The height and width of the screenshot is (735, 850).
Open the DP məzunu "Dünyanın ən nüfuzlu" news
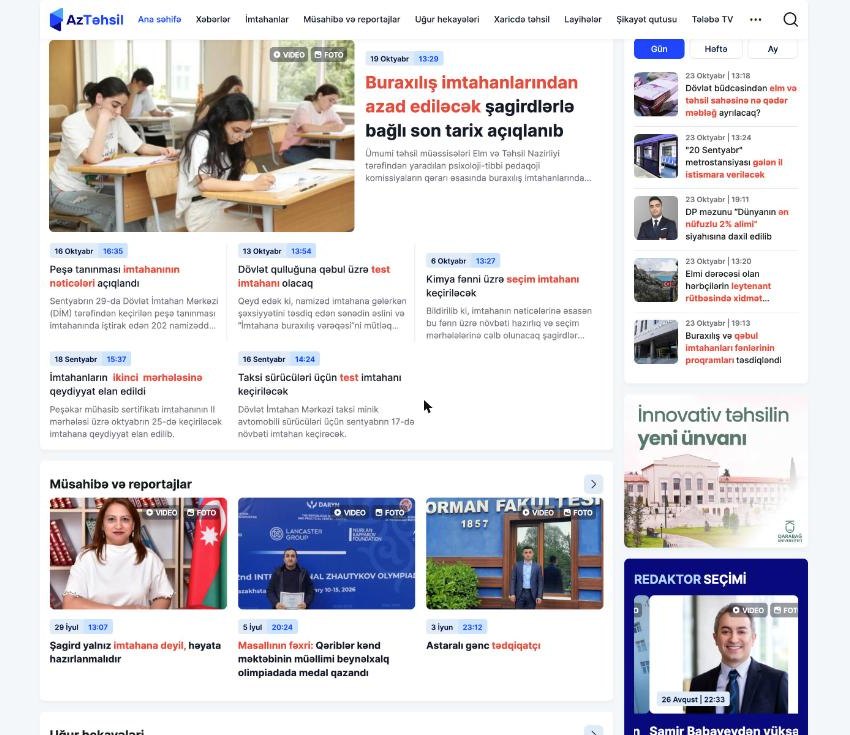coord(737,224)
